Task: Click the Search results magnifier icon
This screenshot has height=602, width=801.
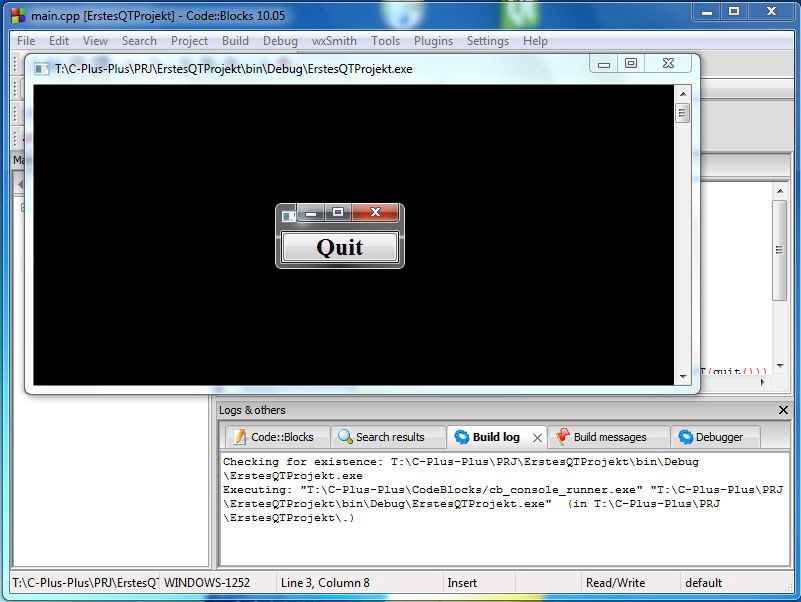Action: (x=345, y=436)
